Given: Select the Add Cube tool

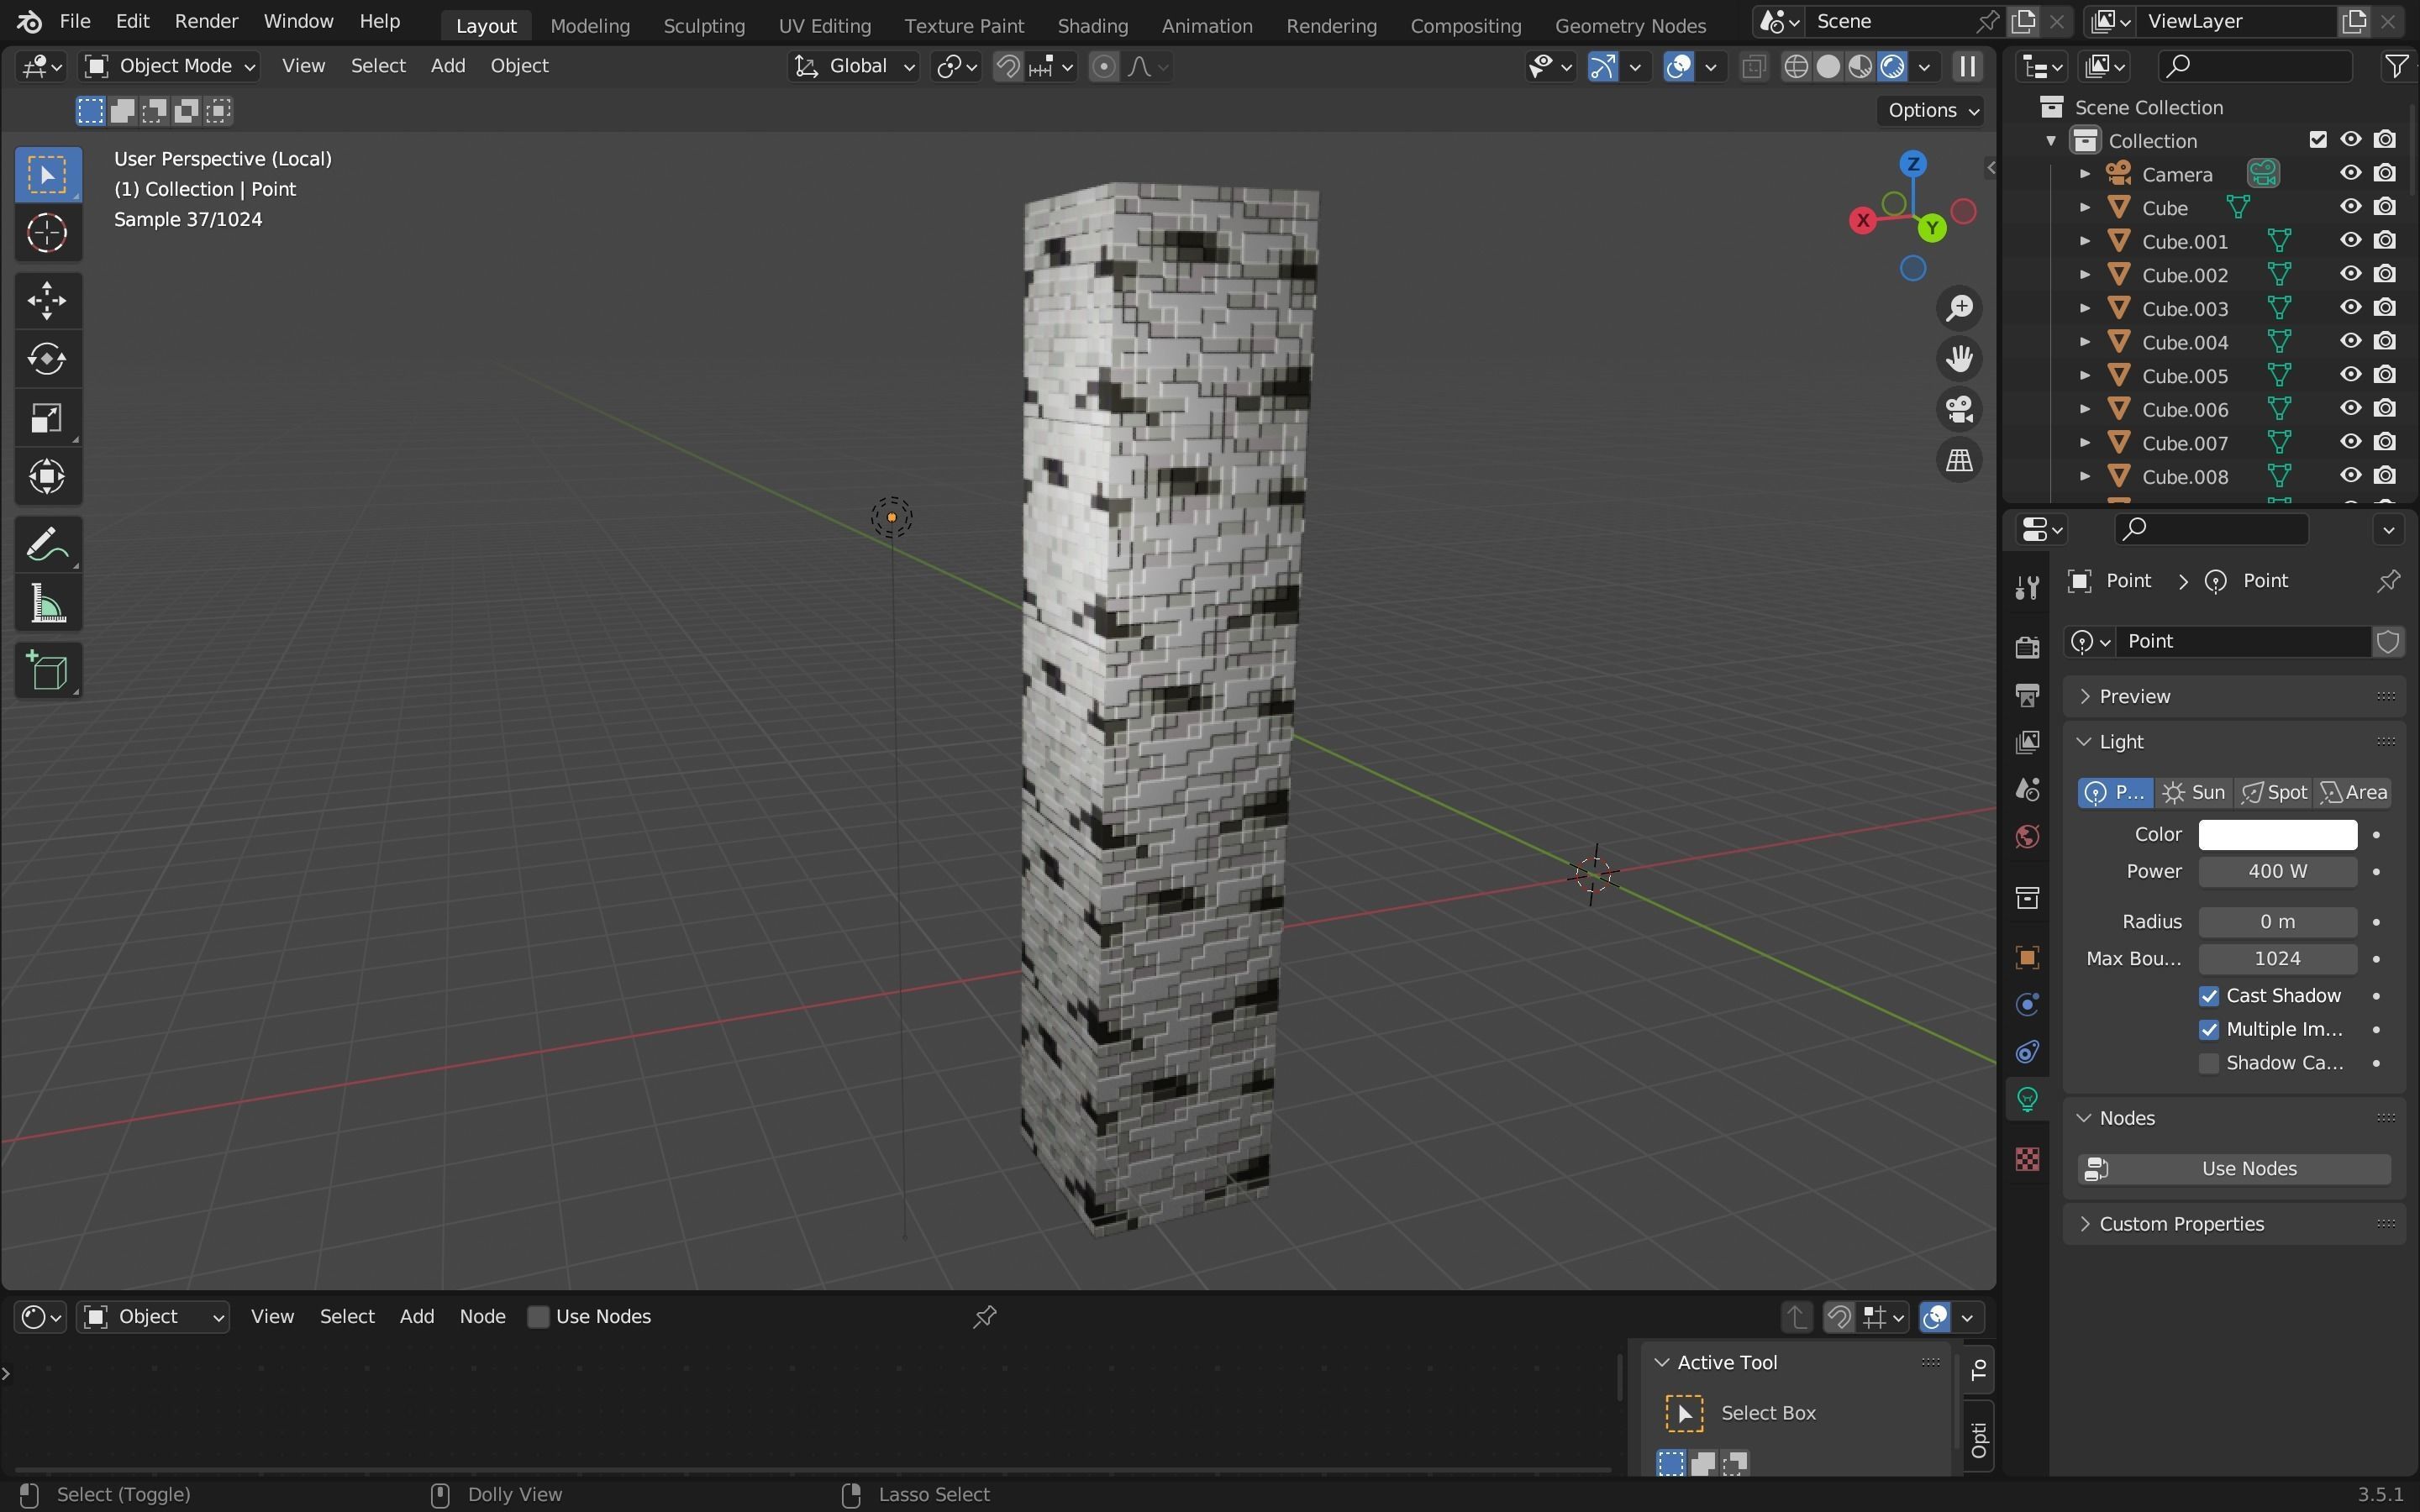Looking at the screenshot, I should [x=47, y=671].
